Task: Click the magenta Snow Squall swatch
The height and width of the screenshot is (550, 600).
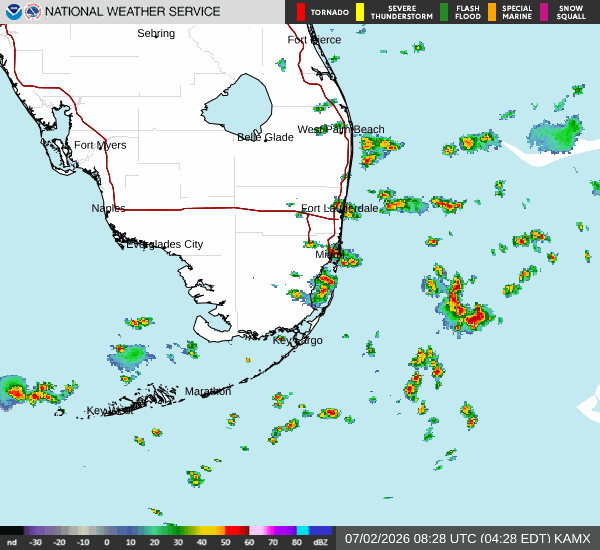Action: [x=544, y=12]
